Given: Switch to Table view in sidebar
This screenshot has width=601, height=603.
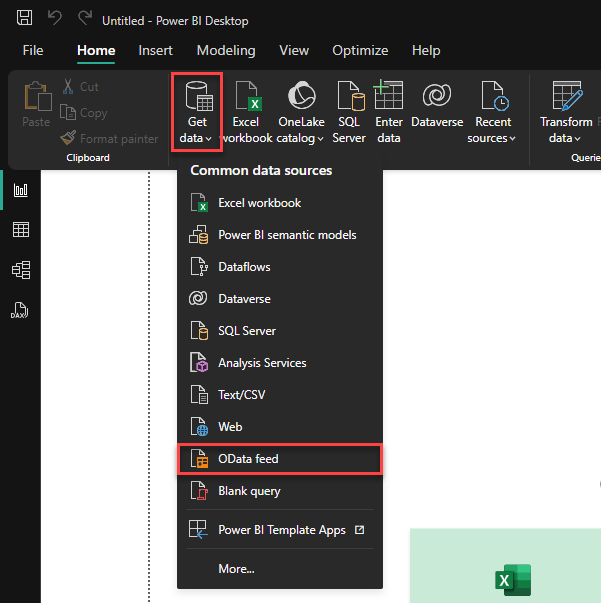Looking at the screenshot, I should pyautogui.click(x=20, y=230).
